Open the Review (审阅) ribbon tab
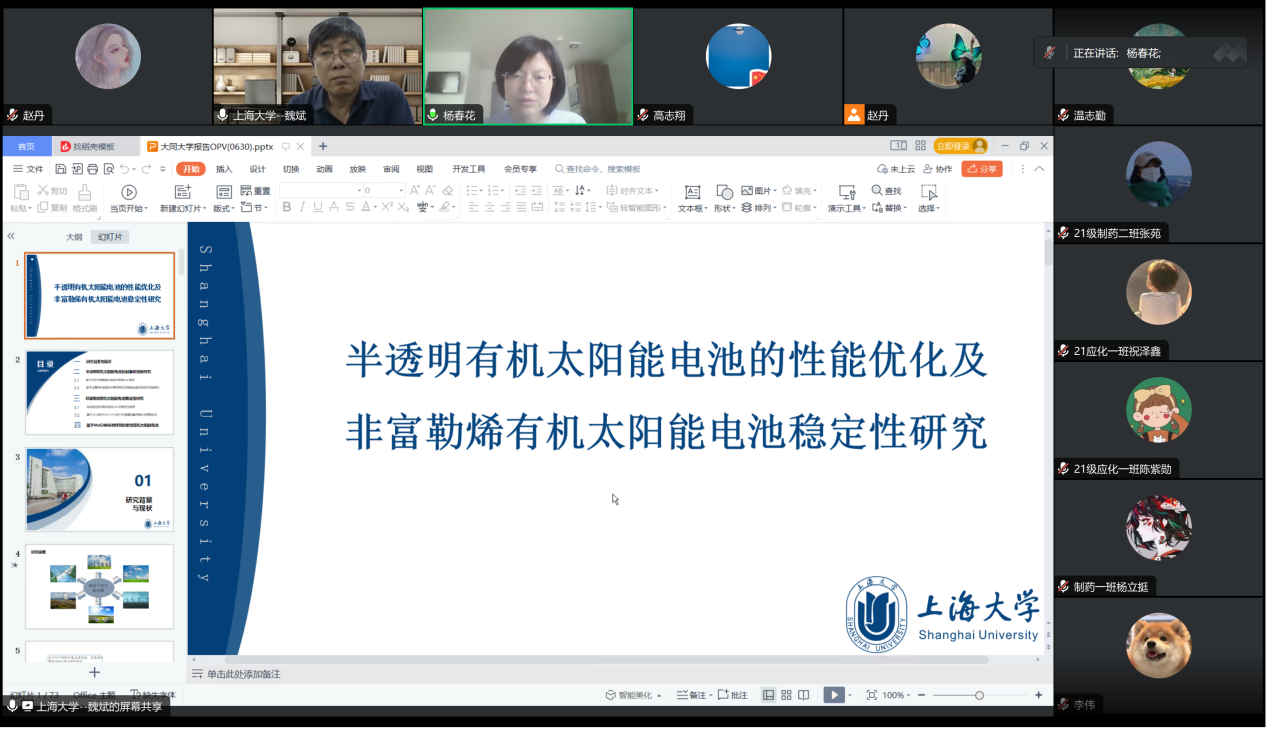This screenshot has height=732, width=1269. coord(391,169)
